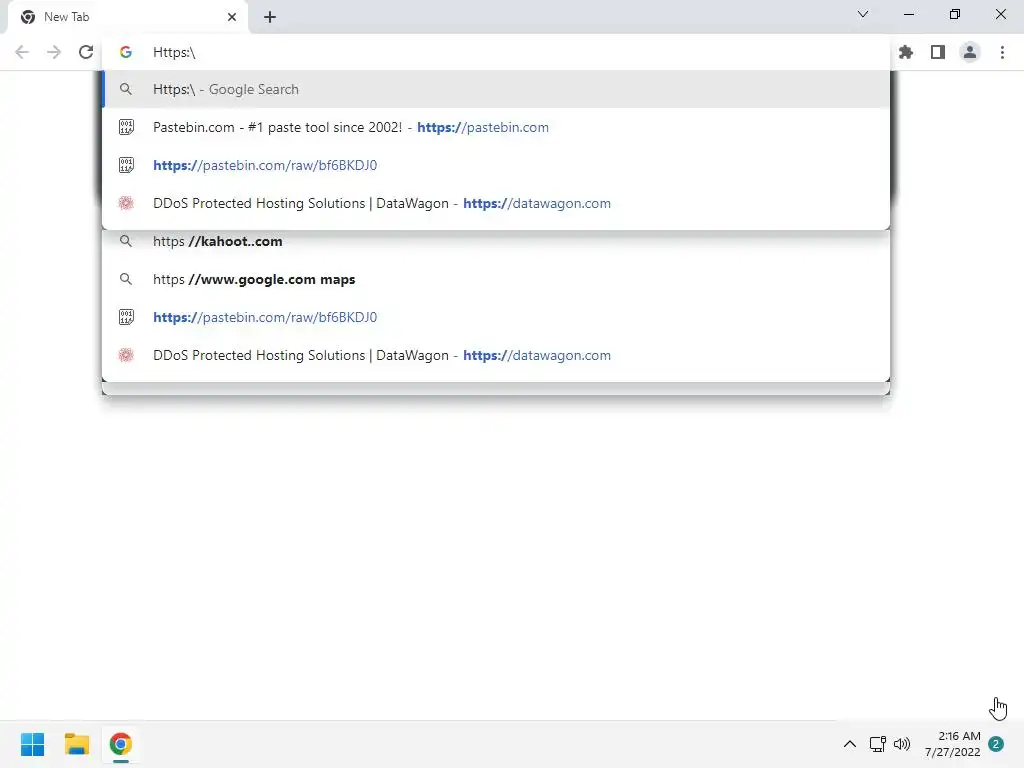The image size is (1024, 768).
Task: Click the Google logo in address bar
Action: click(x=126, y=52)
